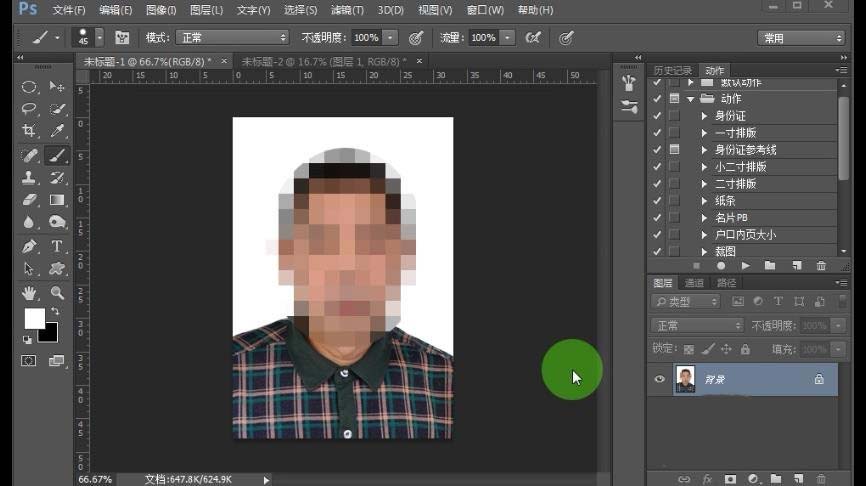Screen dimensions: 866x486
Task: Open the 滤镜(T) menu
Action: pyautogui.click(x=347, y=10)
